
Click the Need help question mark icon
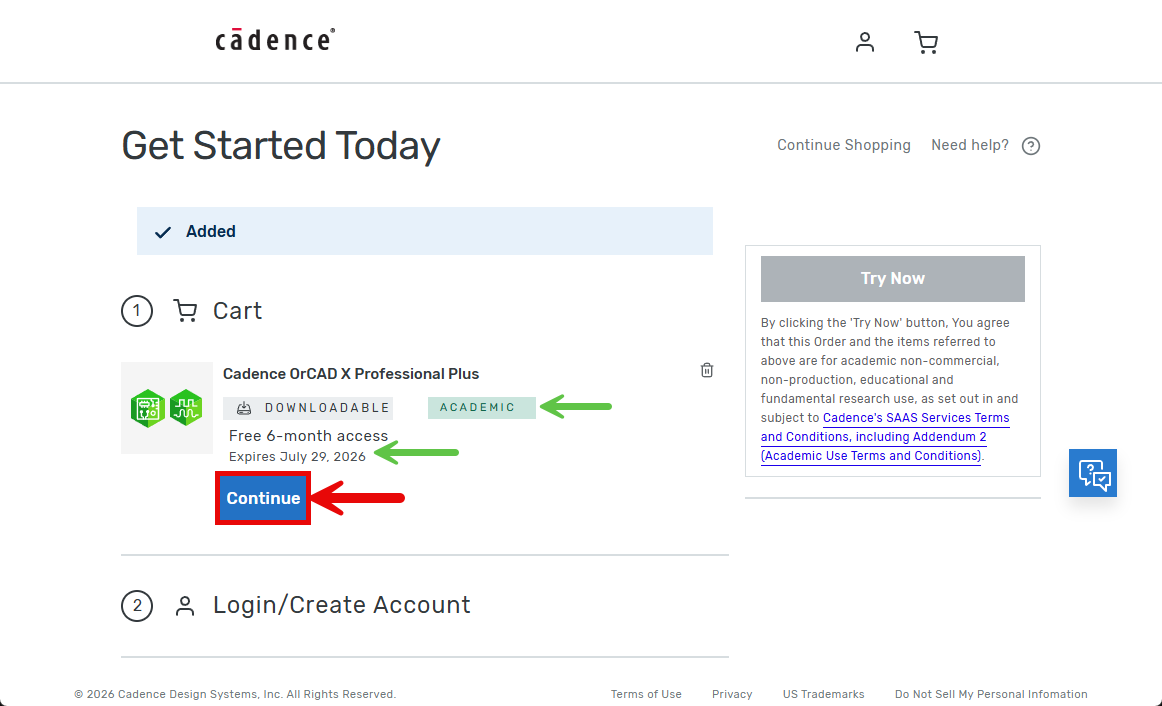1031,146
